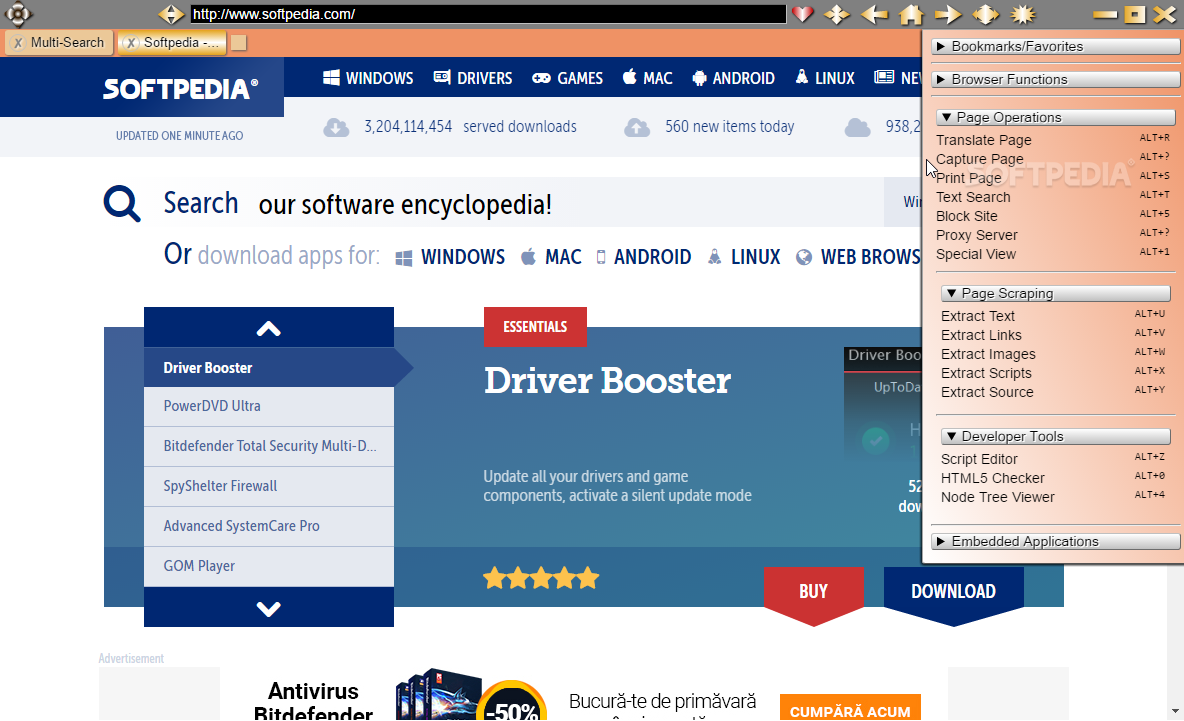Select Print Page
The width and height of the screenshot is (1184, 721).
point(969,178)
